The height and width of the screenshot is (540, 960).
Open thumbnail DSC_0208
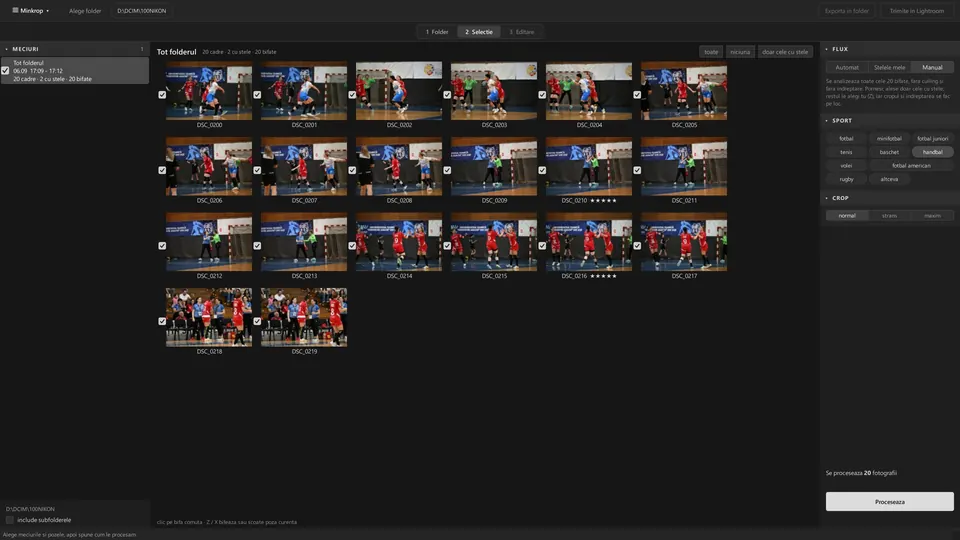399,166
